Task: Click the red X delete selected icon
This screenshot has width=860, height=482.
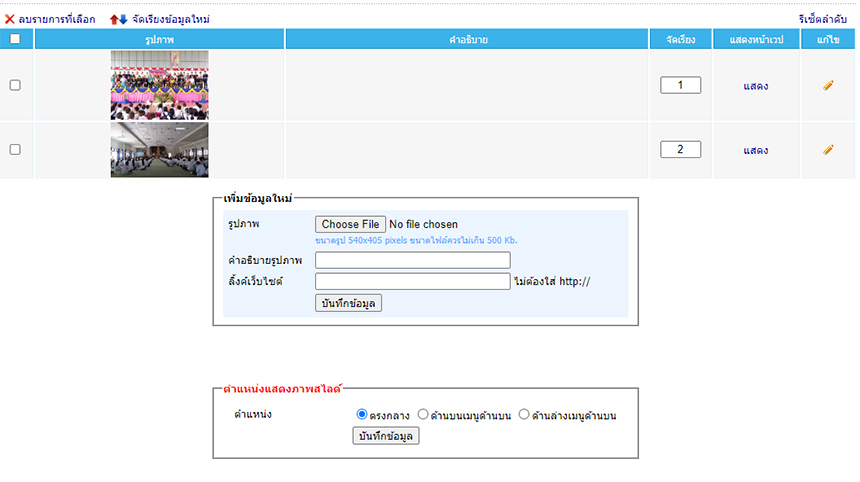Action: (x=9, y=19)
